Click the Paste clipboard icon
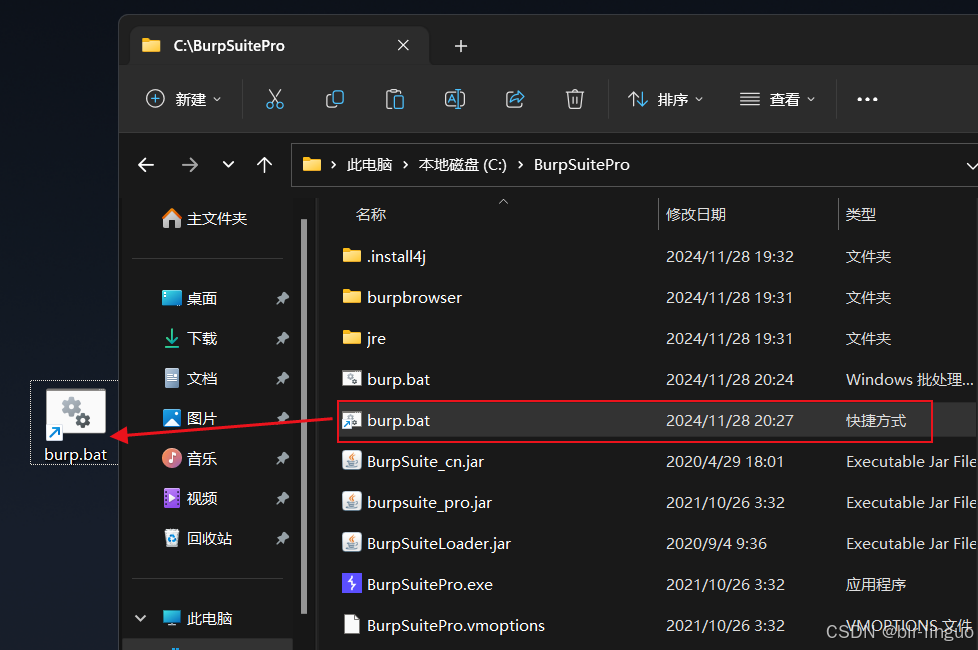The width and height of the screenshot is (978, 650). (395, 99)
